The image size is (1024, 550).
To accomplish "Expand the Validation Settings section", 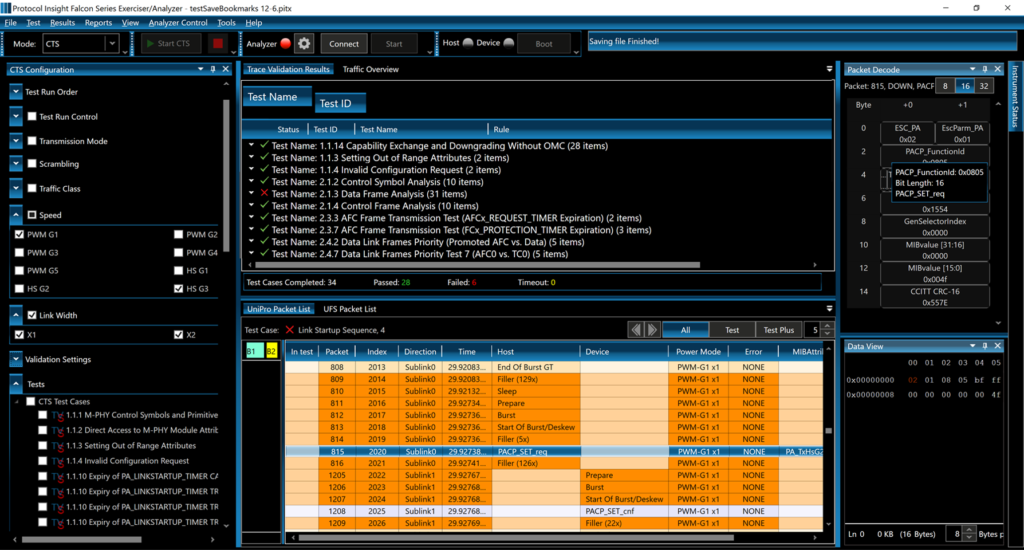I will point(16,359).
